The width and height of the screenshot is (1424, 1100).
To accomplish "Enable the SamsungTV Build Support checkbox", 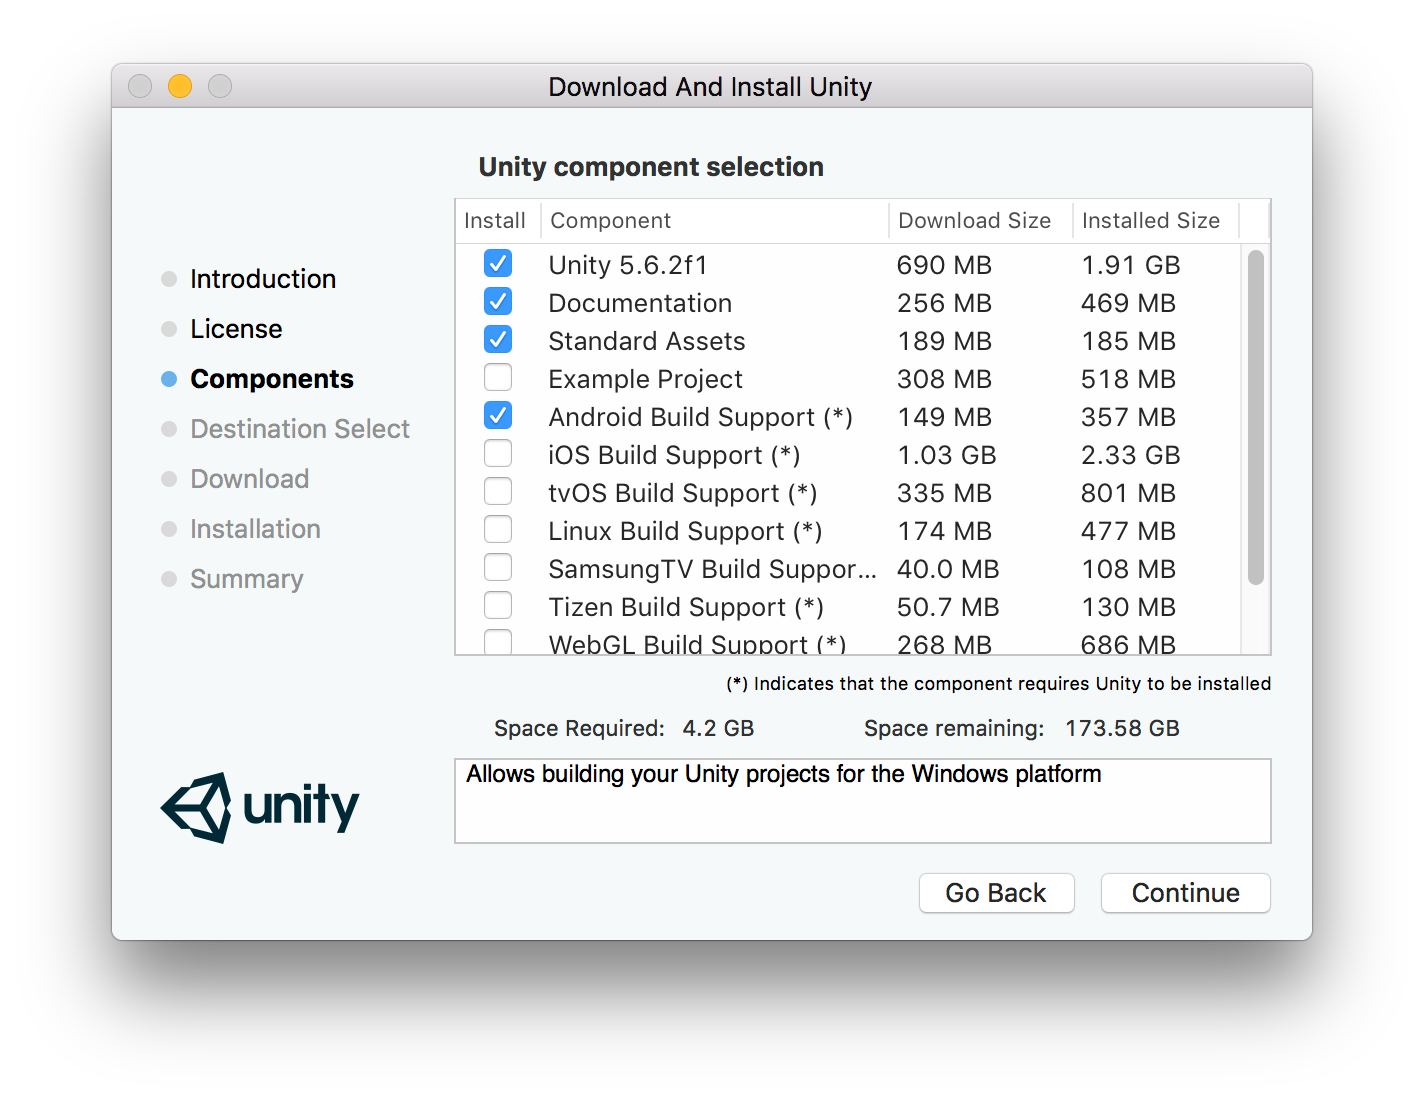I will tap(498, 568).
